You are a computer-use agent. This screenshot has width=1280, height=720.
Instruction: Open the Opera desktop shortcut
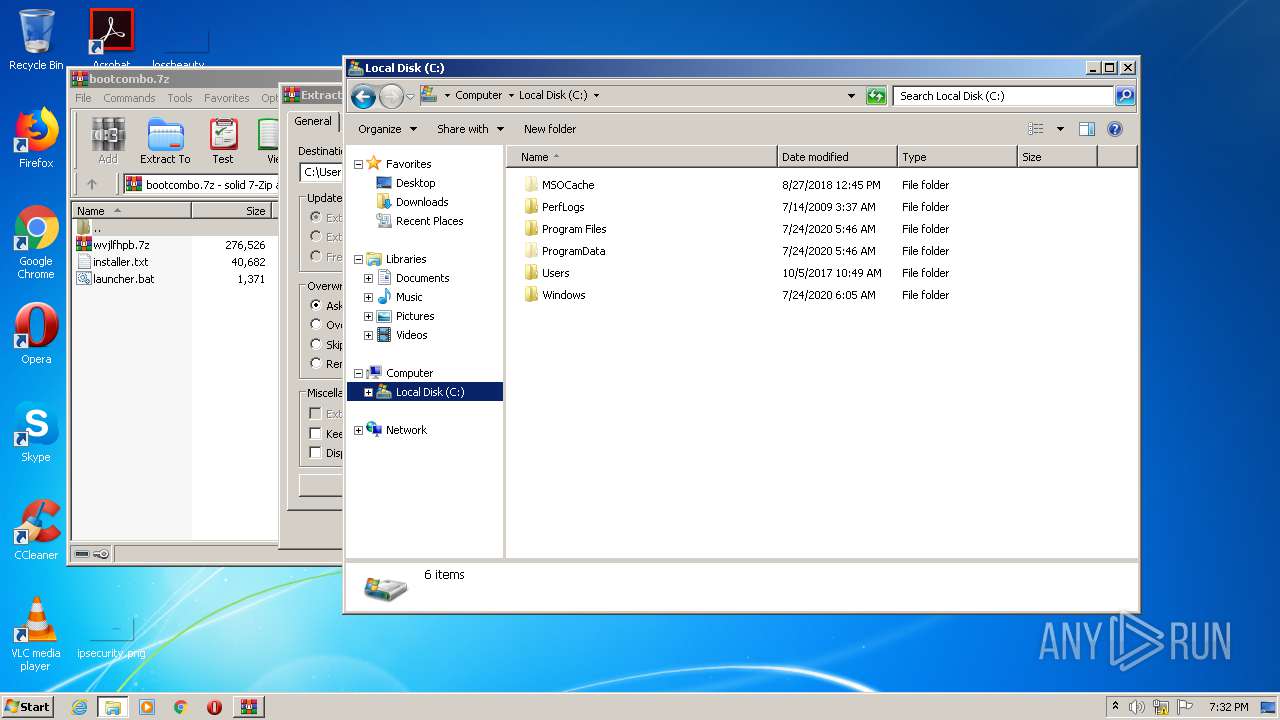tap(36, 334)
